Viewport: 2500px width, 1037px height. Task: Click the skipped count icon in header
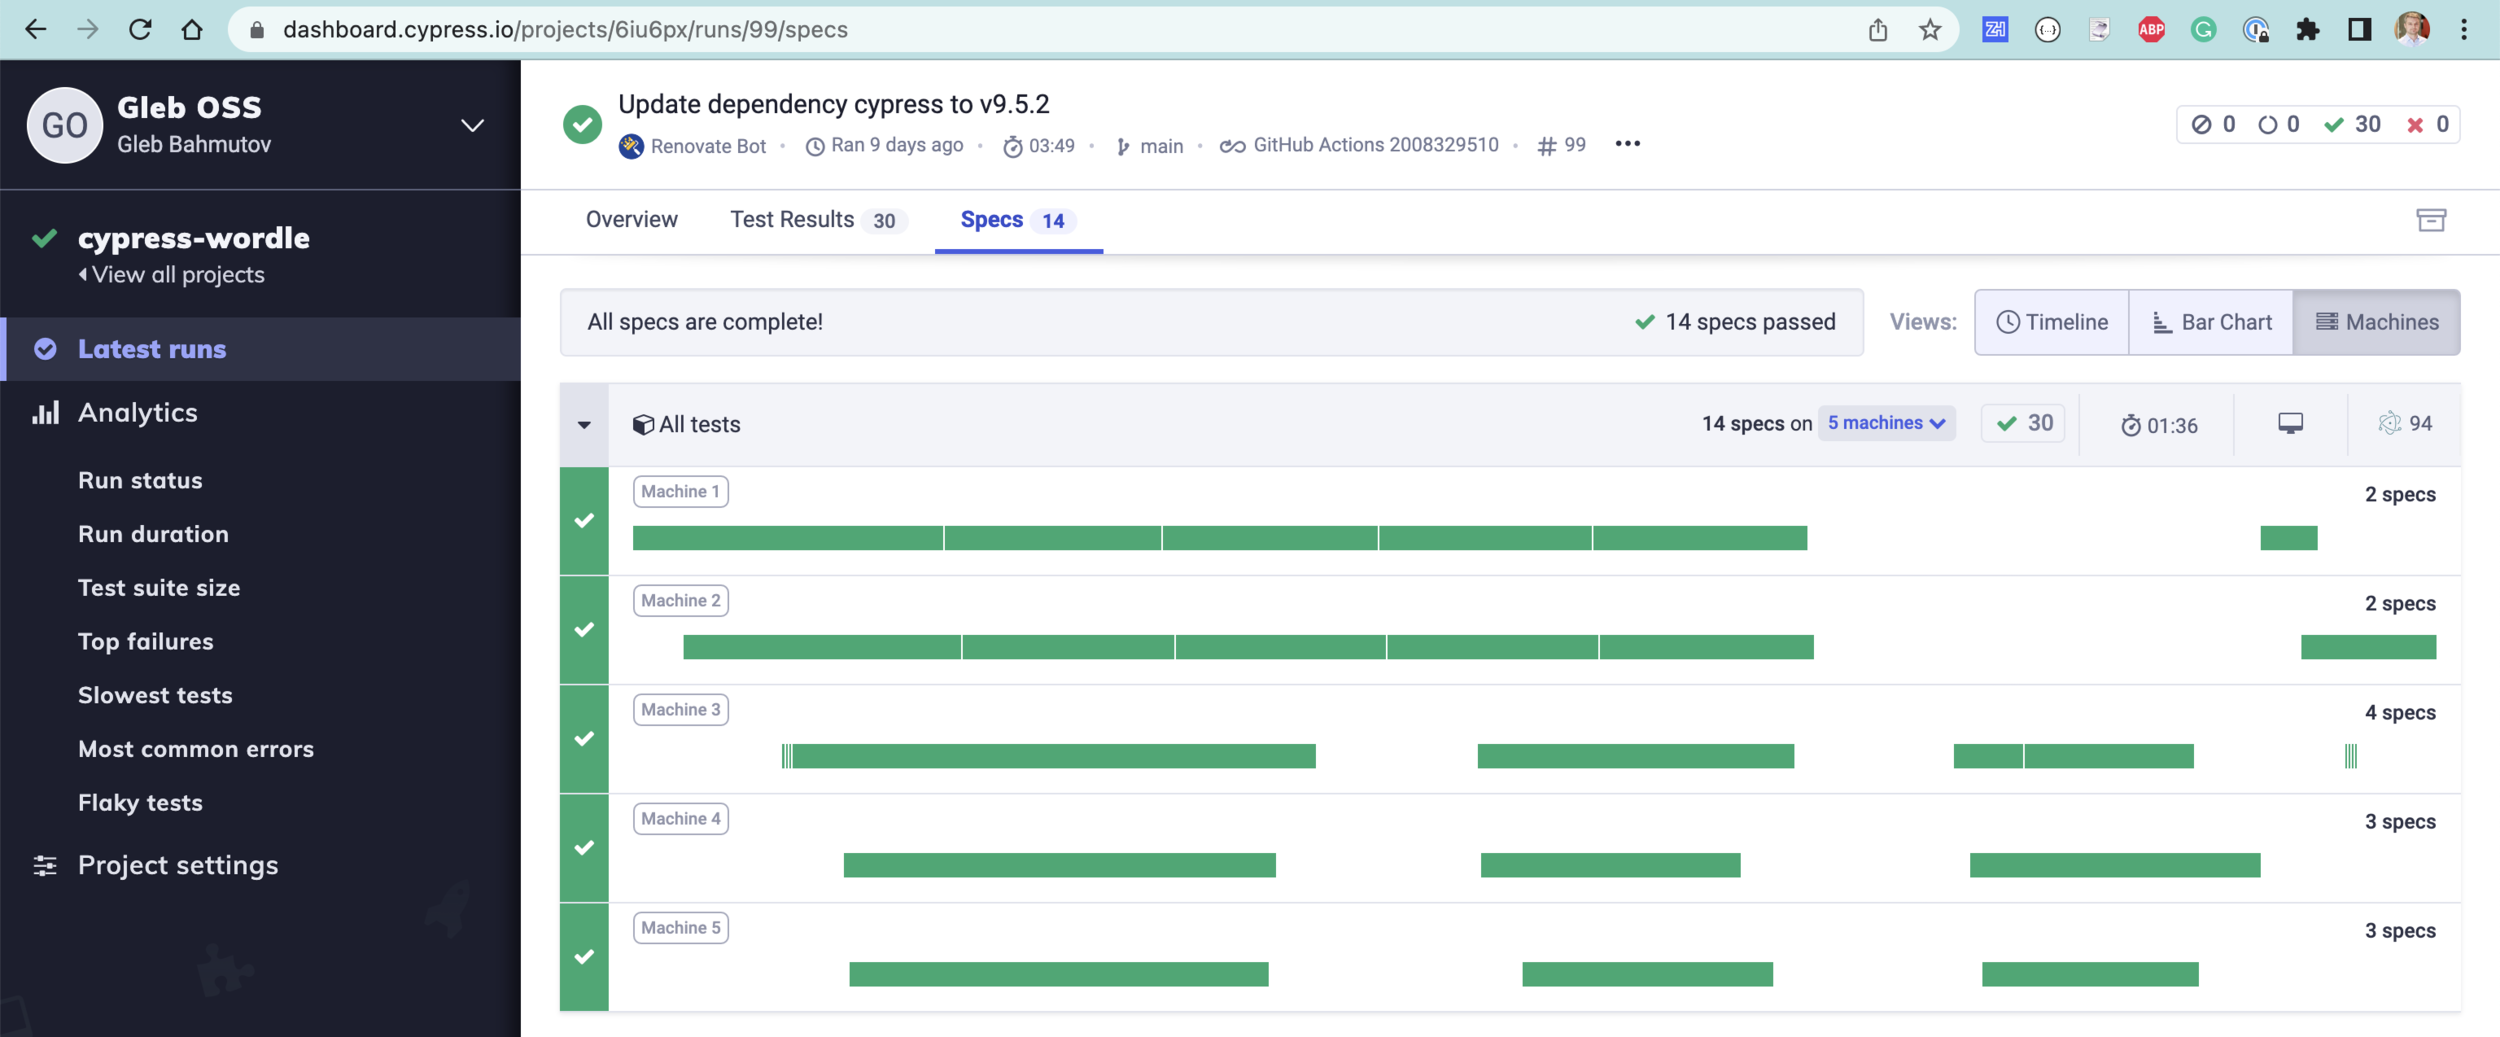[x=2201, y=125]
